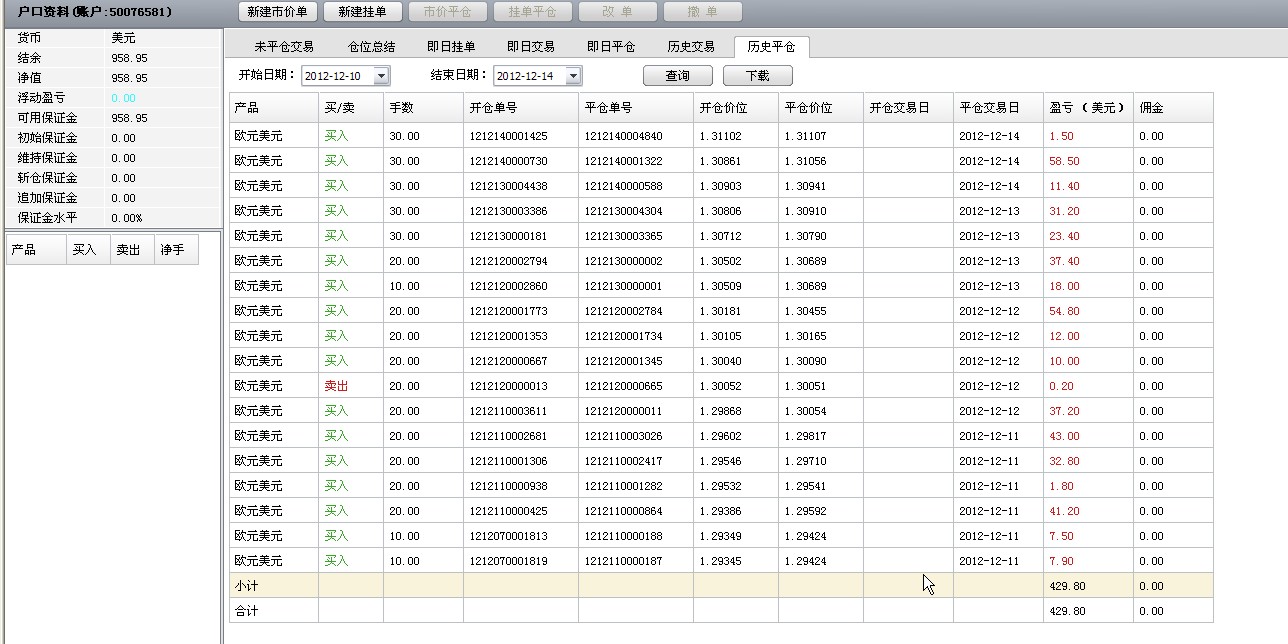Open the 结束日期 end date dropdown
The width and height of the screenshot is (1288, 644).
coord(573,76)
